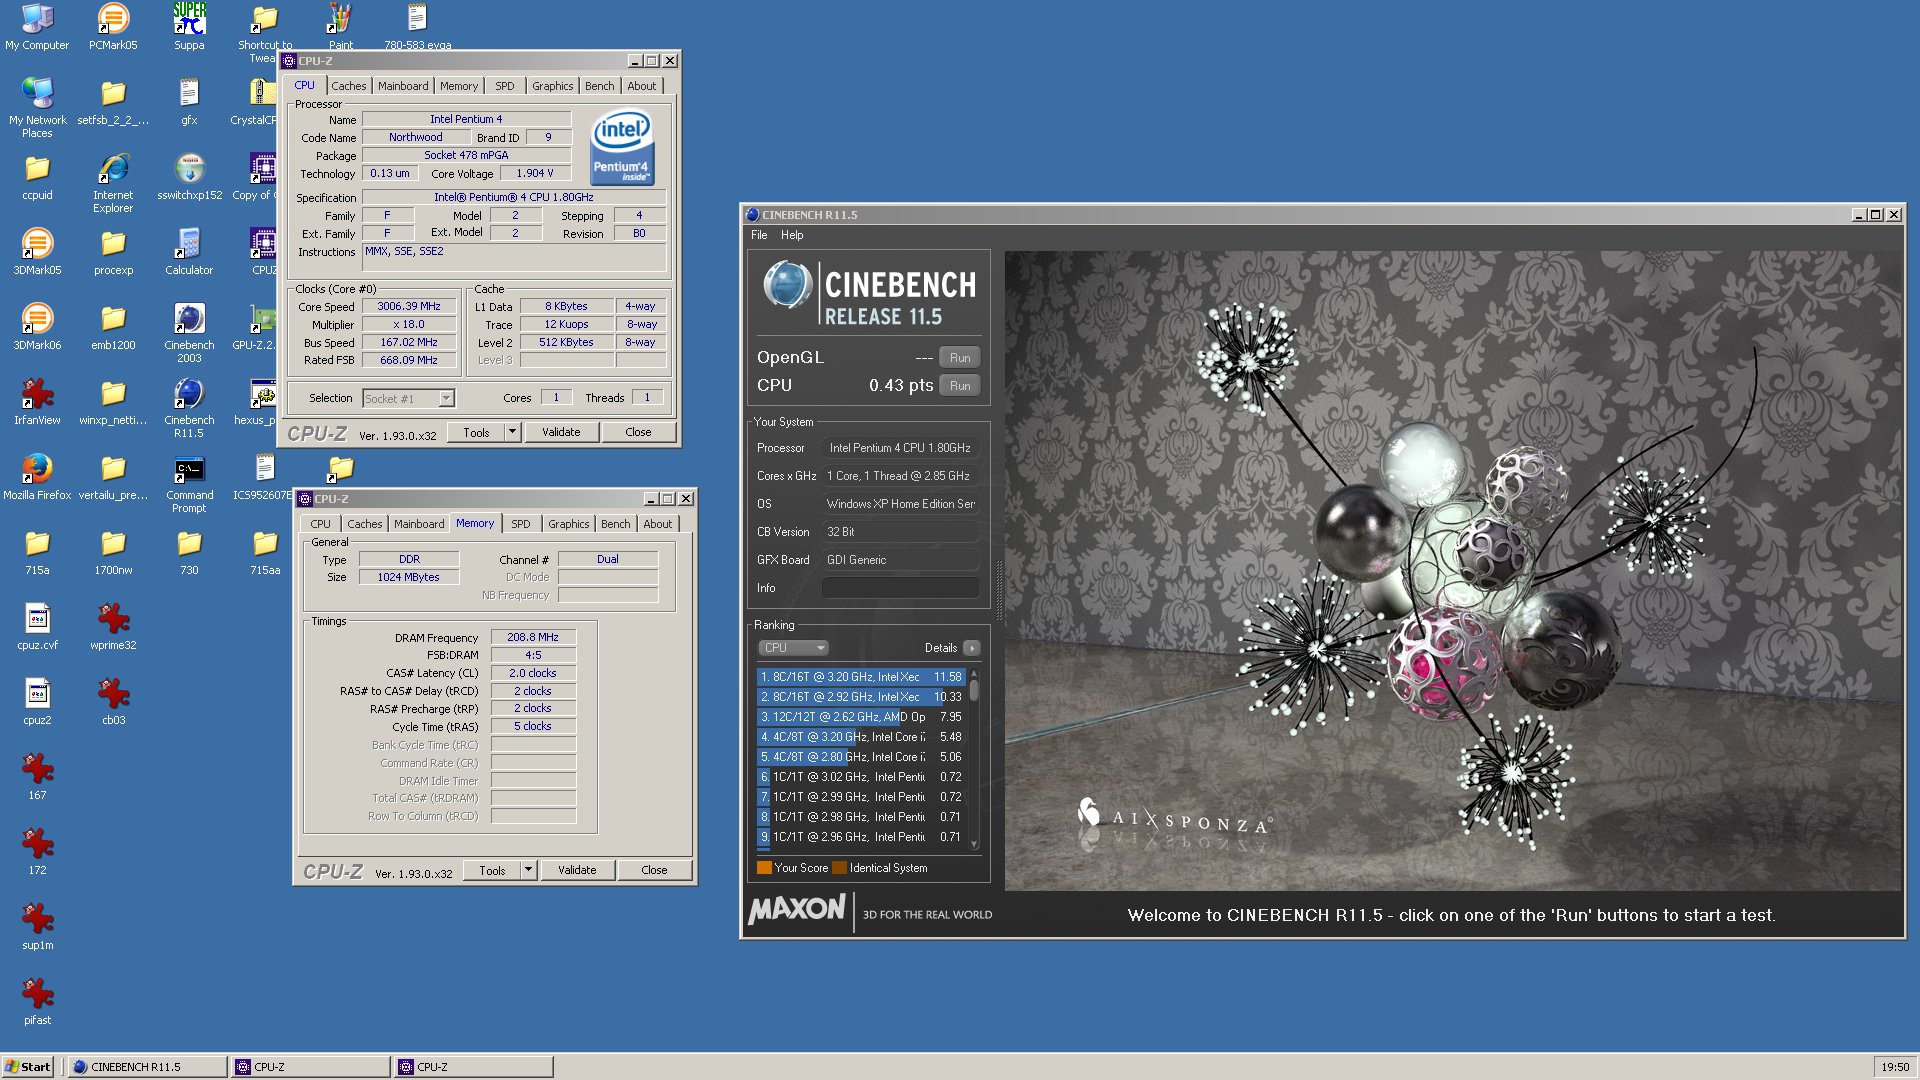This screenshot has height=1080, width=1920.
Task: Click DRAM Frequency value 208.8 MHz
Action: click(533, 637)
